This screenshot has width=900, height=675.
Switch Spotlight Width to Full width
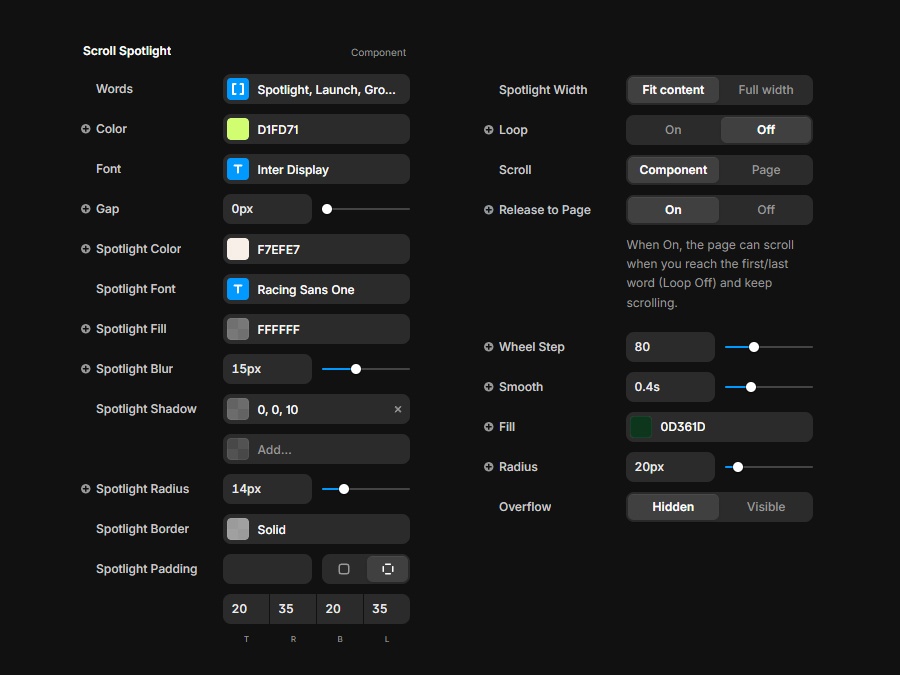(x=766, y=90)
